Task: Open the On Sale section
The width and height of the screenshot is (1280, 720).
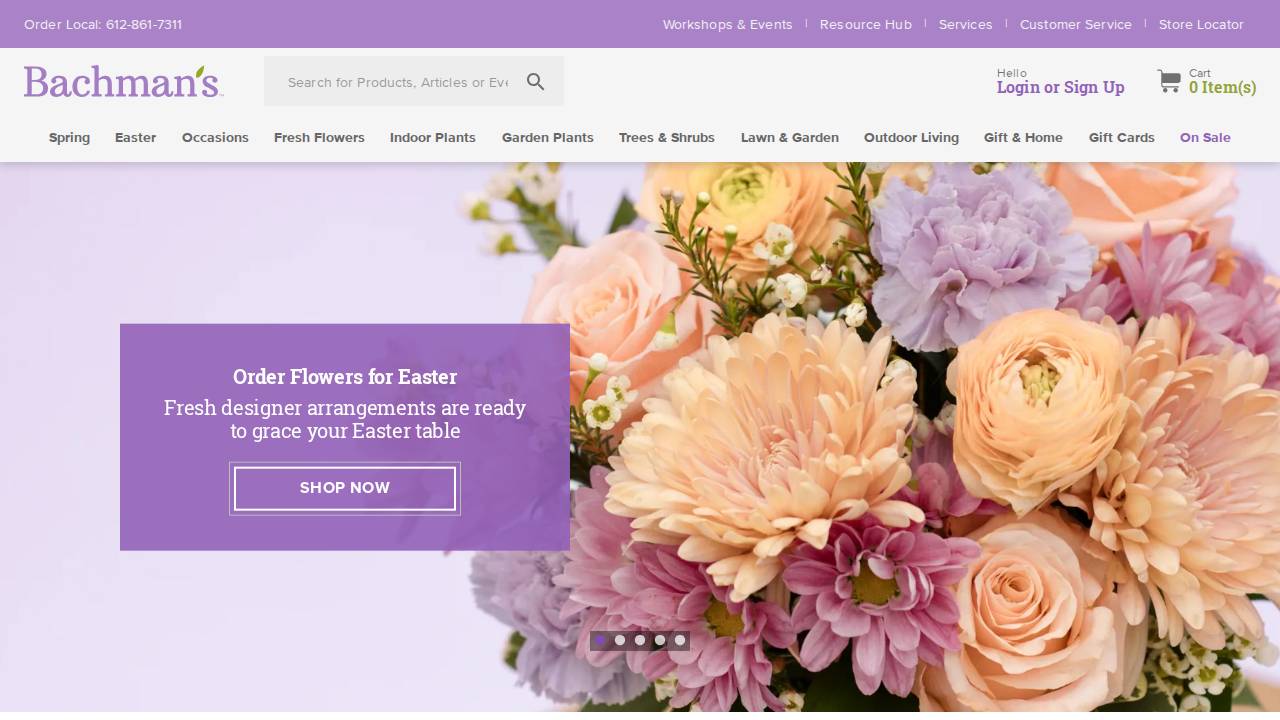Action: click(x=1205, y=137)
